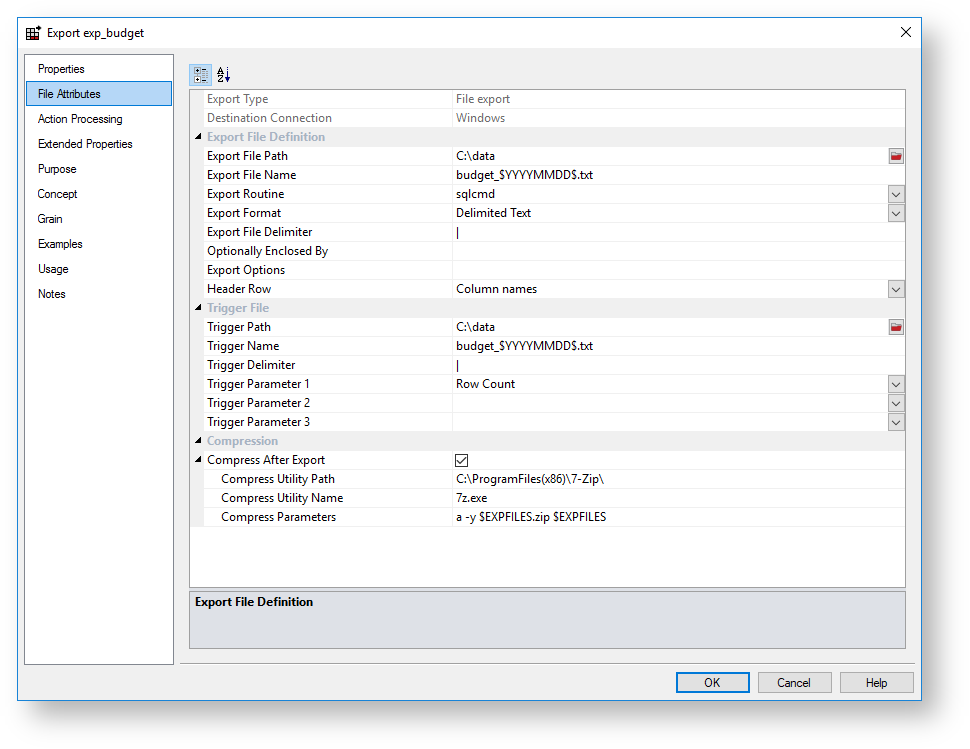Click the Export Options value field

click(679, 270)
